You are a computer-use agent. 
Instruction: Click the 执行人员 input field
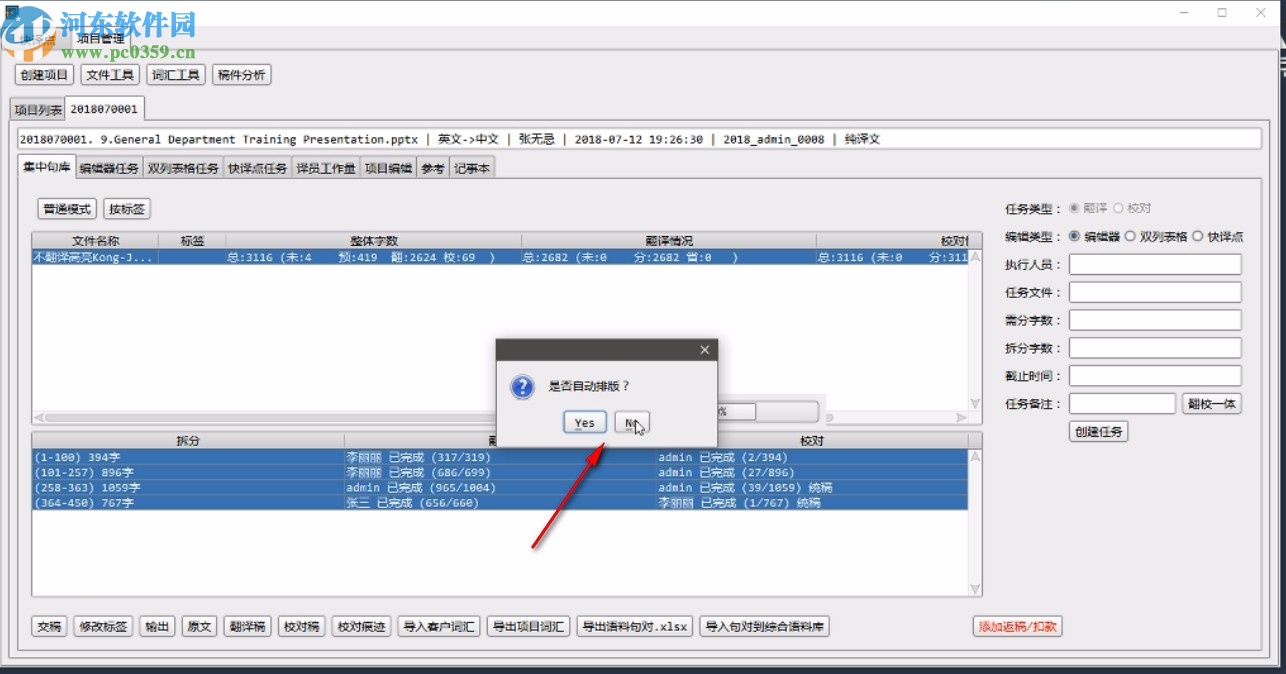tap(1155, 264)
